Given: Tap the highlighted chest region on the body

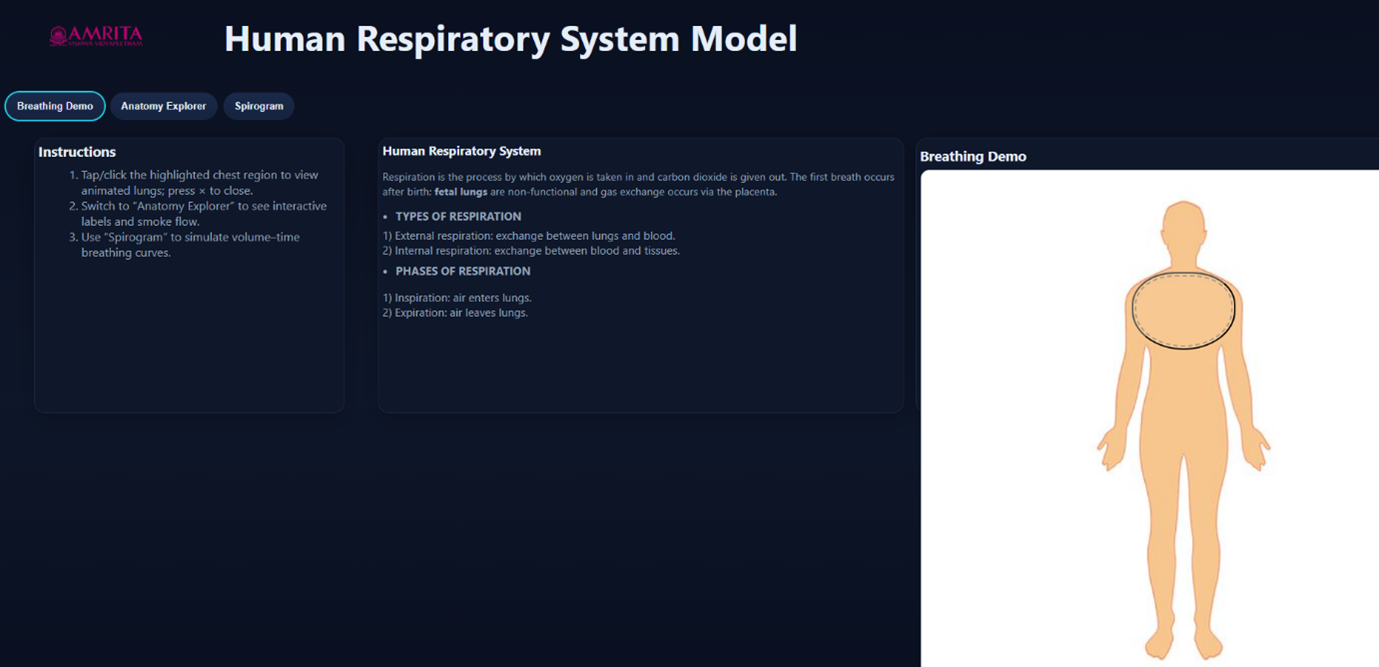Looking at the screenshot, I should tap(1183, 310).
